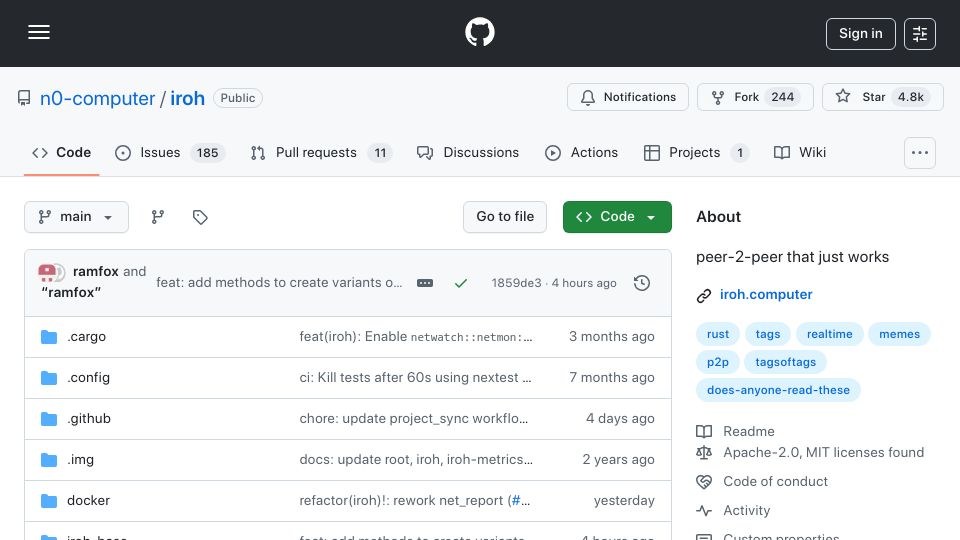Open the .github folder

click(89, 419)
